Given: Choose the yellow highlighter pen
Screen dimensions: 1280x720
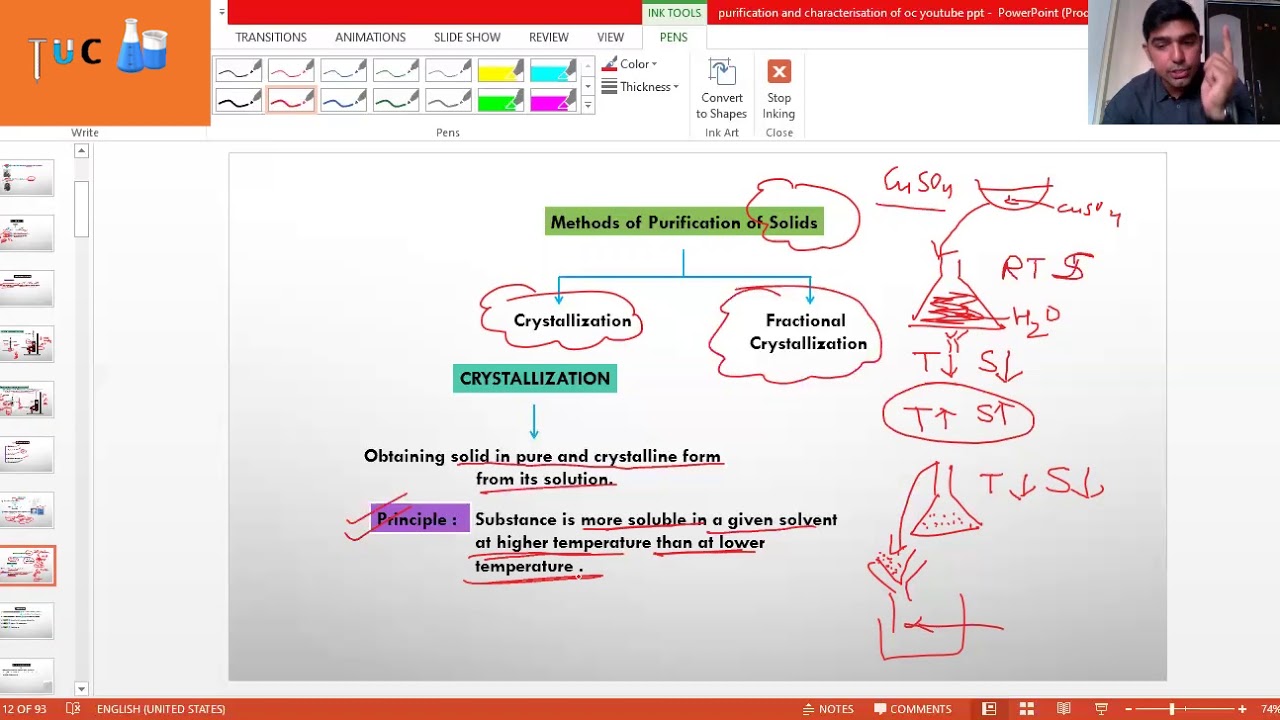Looking at the screenshot, I should (501, 70).
